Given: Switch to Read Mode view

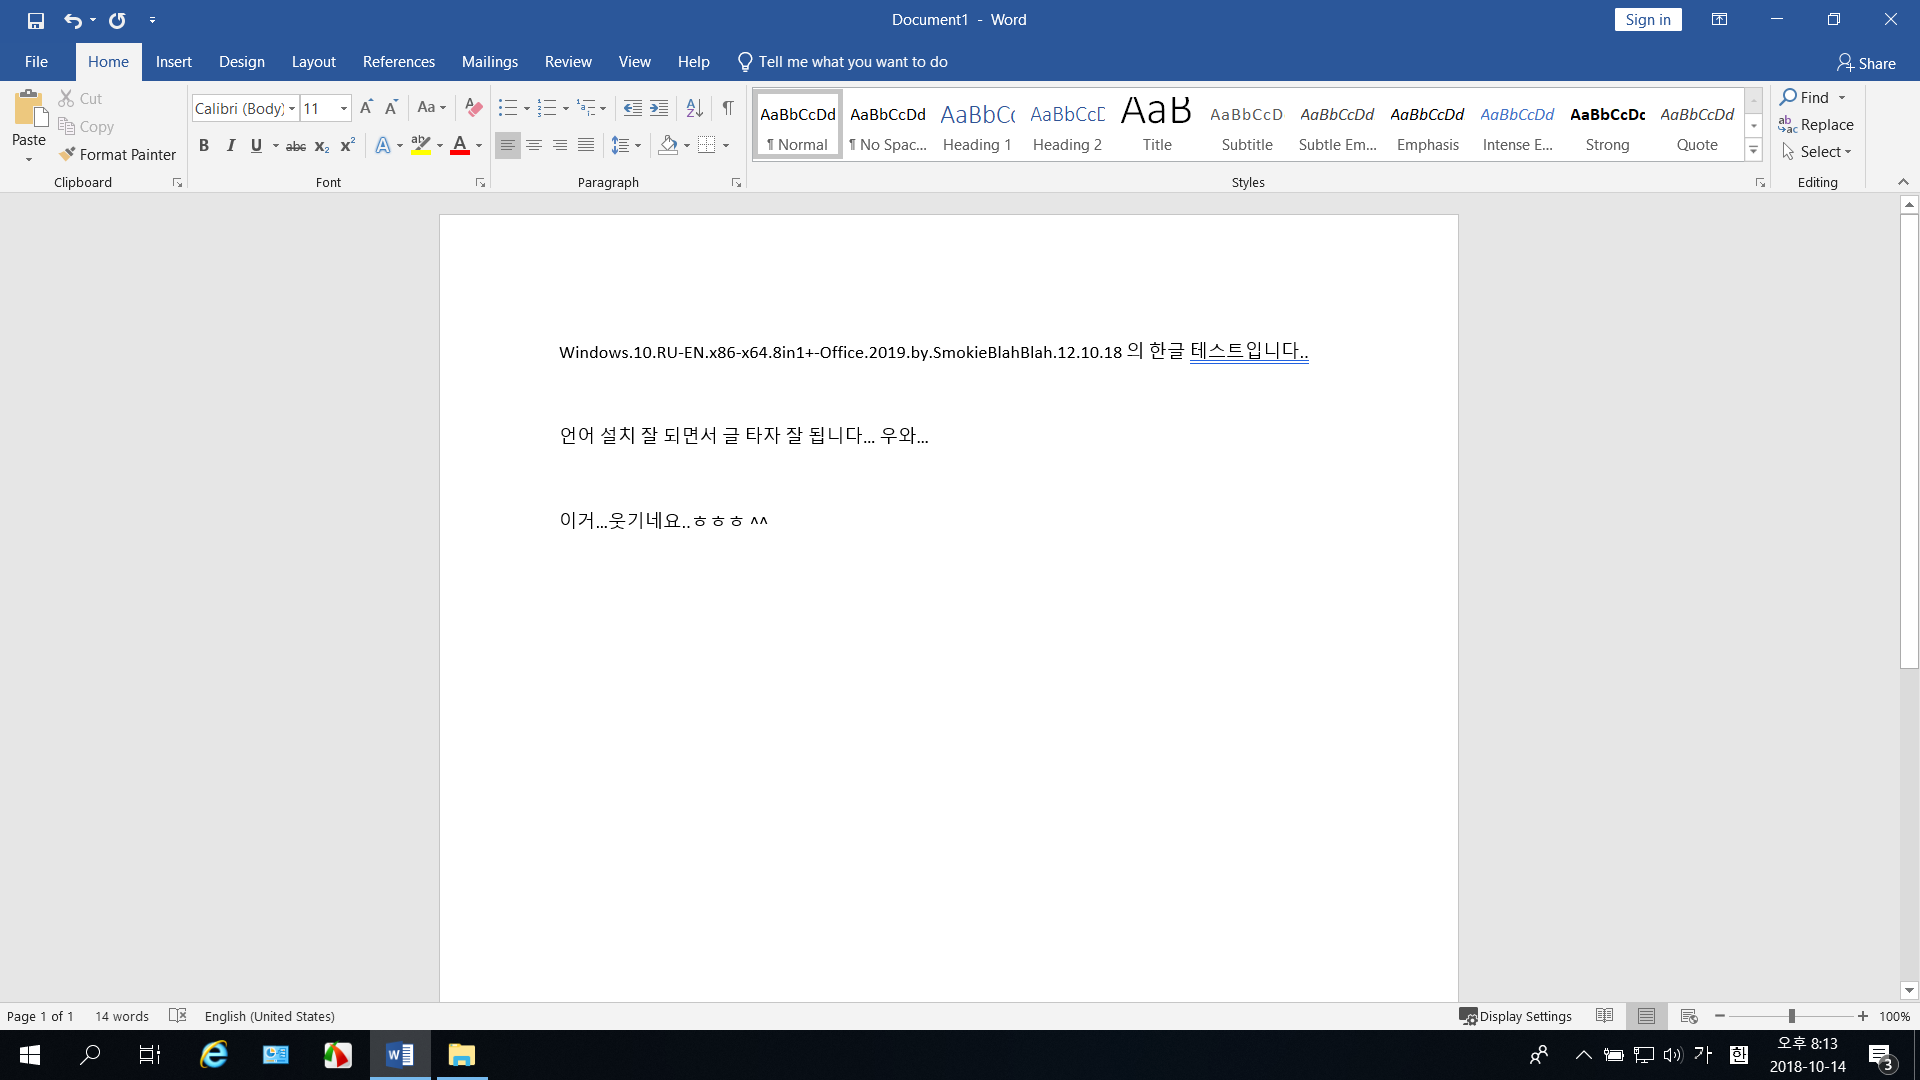Looking at the screenshot, I should click(x=1605, y=1016).
